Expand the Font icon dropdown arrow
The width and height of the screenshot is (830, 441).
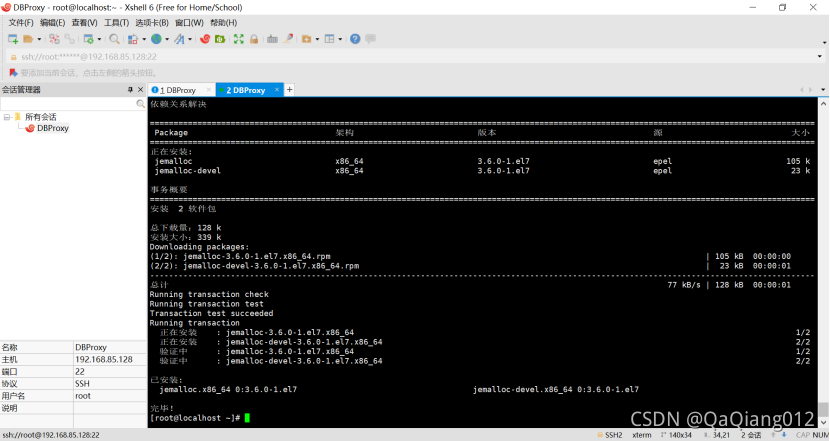point(190,39)
